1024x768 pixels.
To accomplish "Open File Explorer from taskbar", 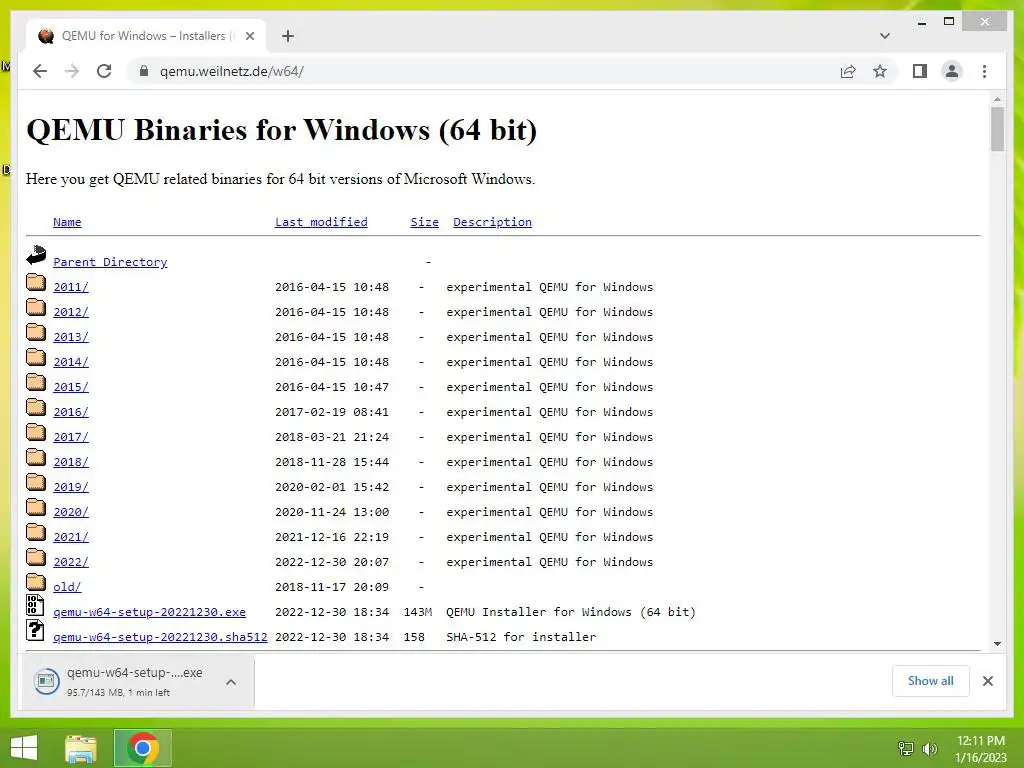I will (81, 748).
